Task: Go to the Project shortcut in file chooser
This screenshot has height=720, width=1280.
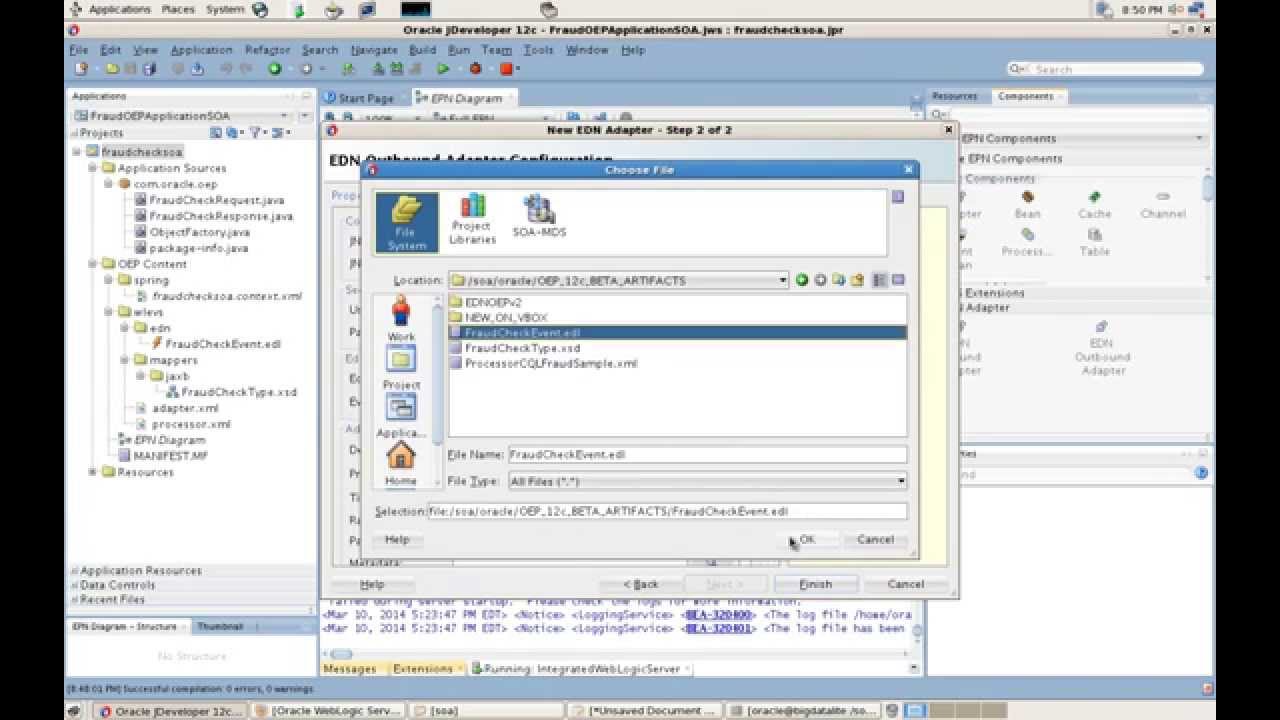Action: (x=401, y=368)
